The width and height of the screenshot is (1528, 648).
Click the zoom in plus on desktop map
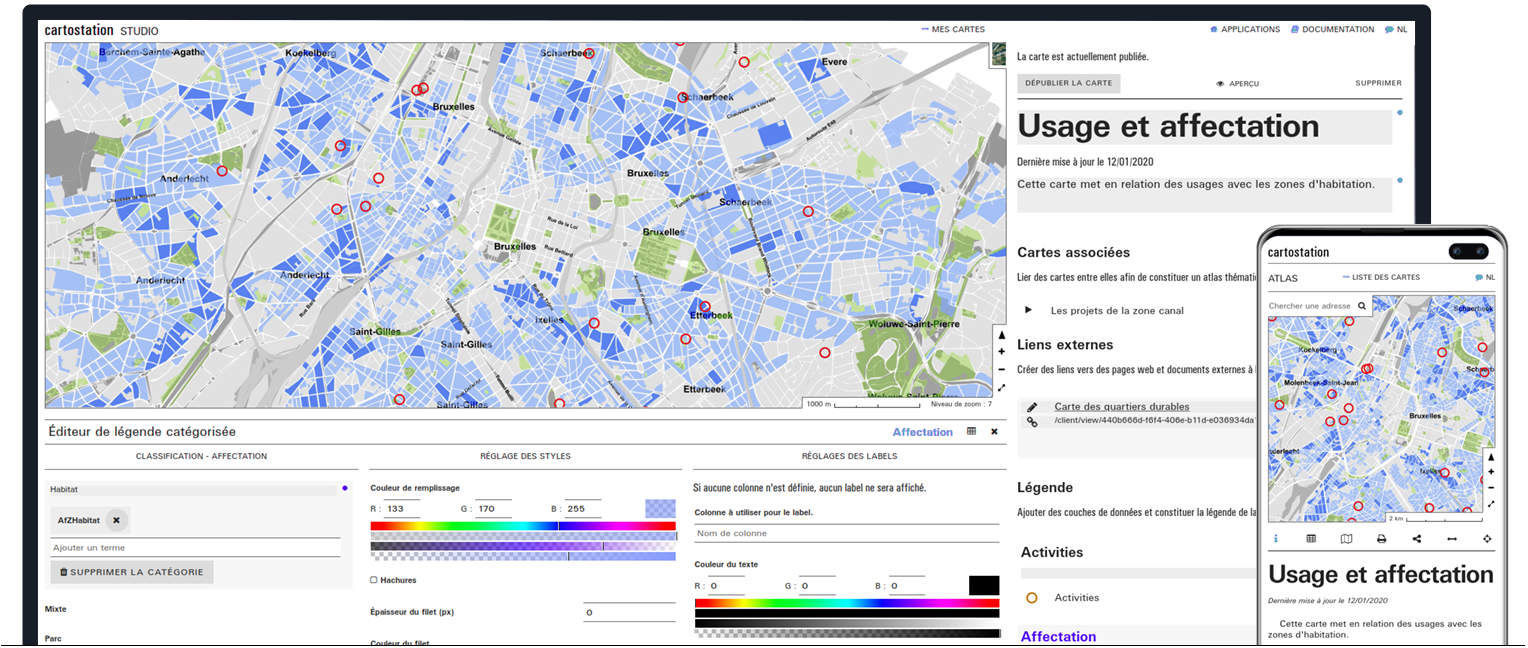coord(1001,352)
